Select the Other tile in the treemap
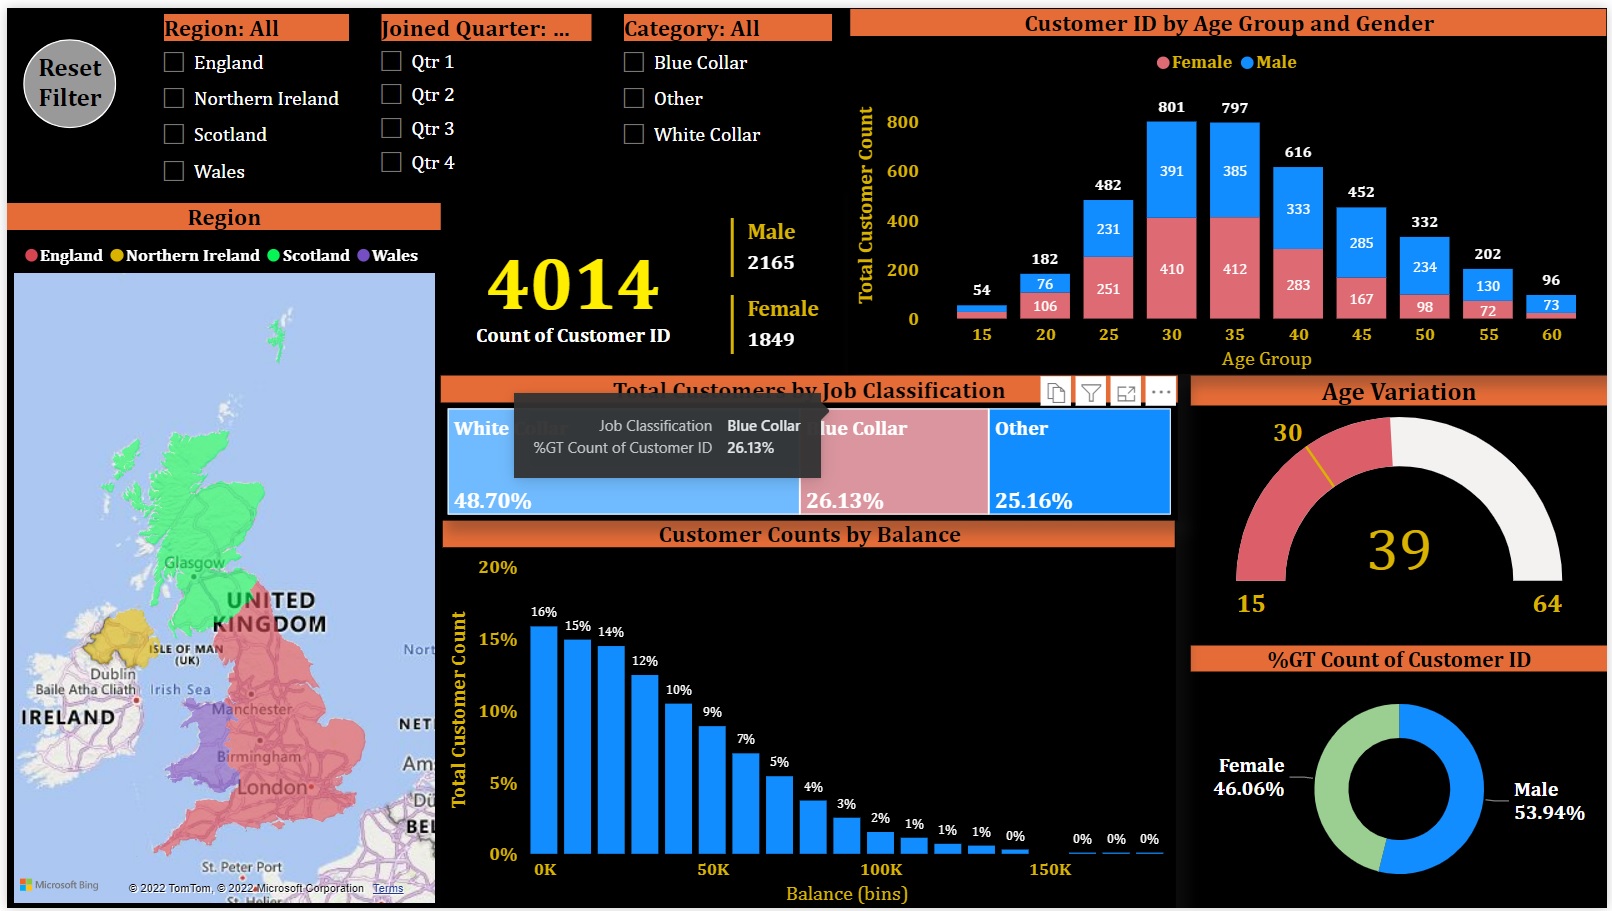Viewport: 1612px width, 911px height. pyautogui.click(x=1079, y=462)
